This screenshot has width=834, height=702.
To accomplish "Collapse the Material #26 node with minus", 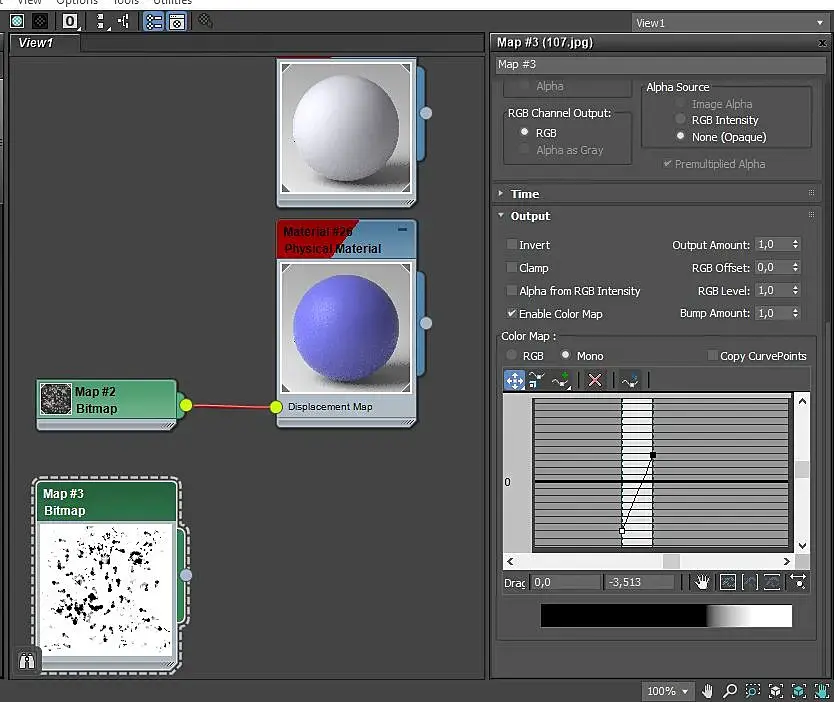I will coord(402,230).
